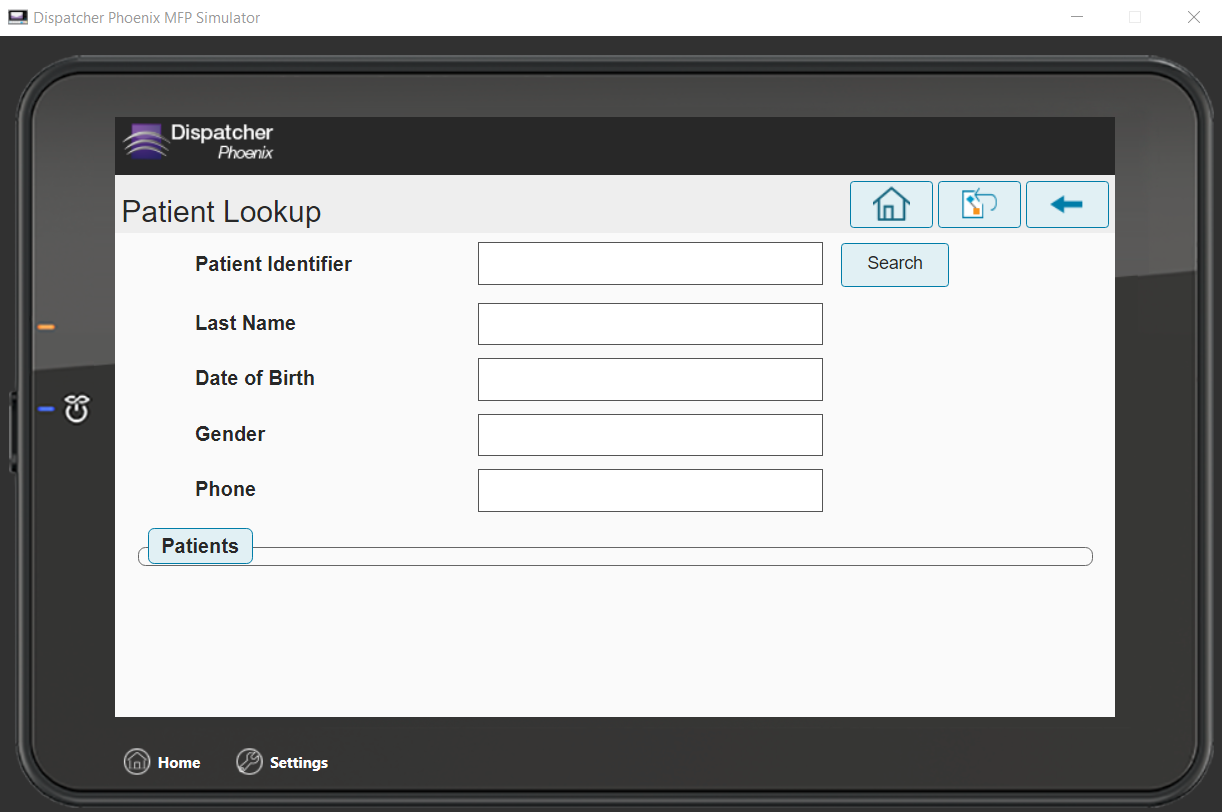Click the Date of Birth label
Viewport: 1222px width, 812px height.
[x=255, y=378]
